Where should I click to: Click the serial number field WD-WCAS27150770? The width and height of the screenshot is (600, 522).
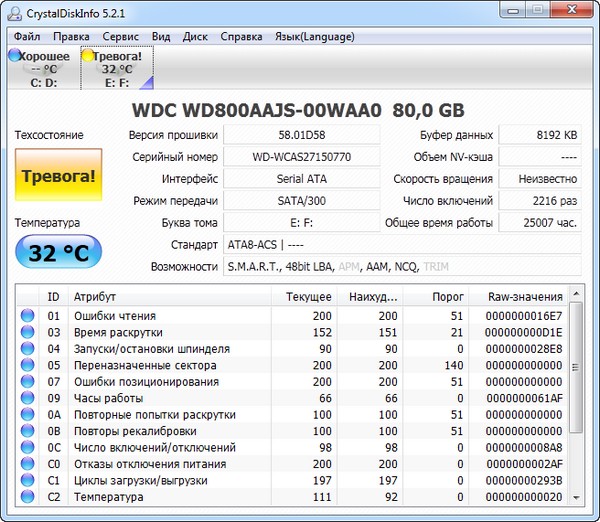302,157
